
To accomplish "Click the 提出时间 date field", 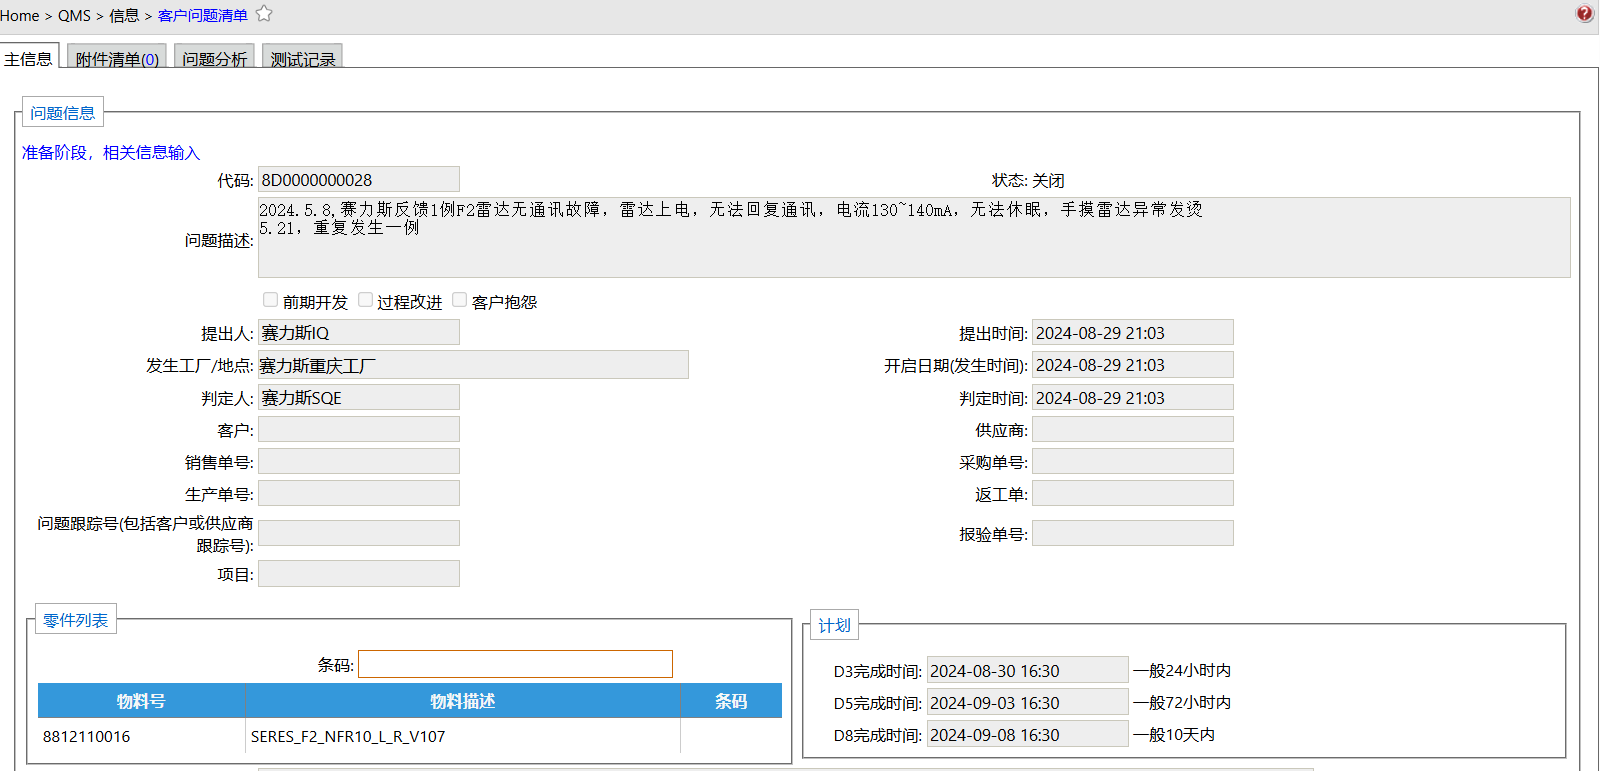I will point(1133,333).
